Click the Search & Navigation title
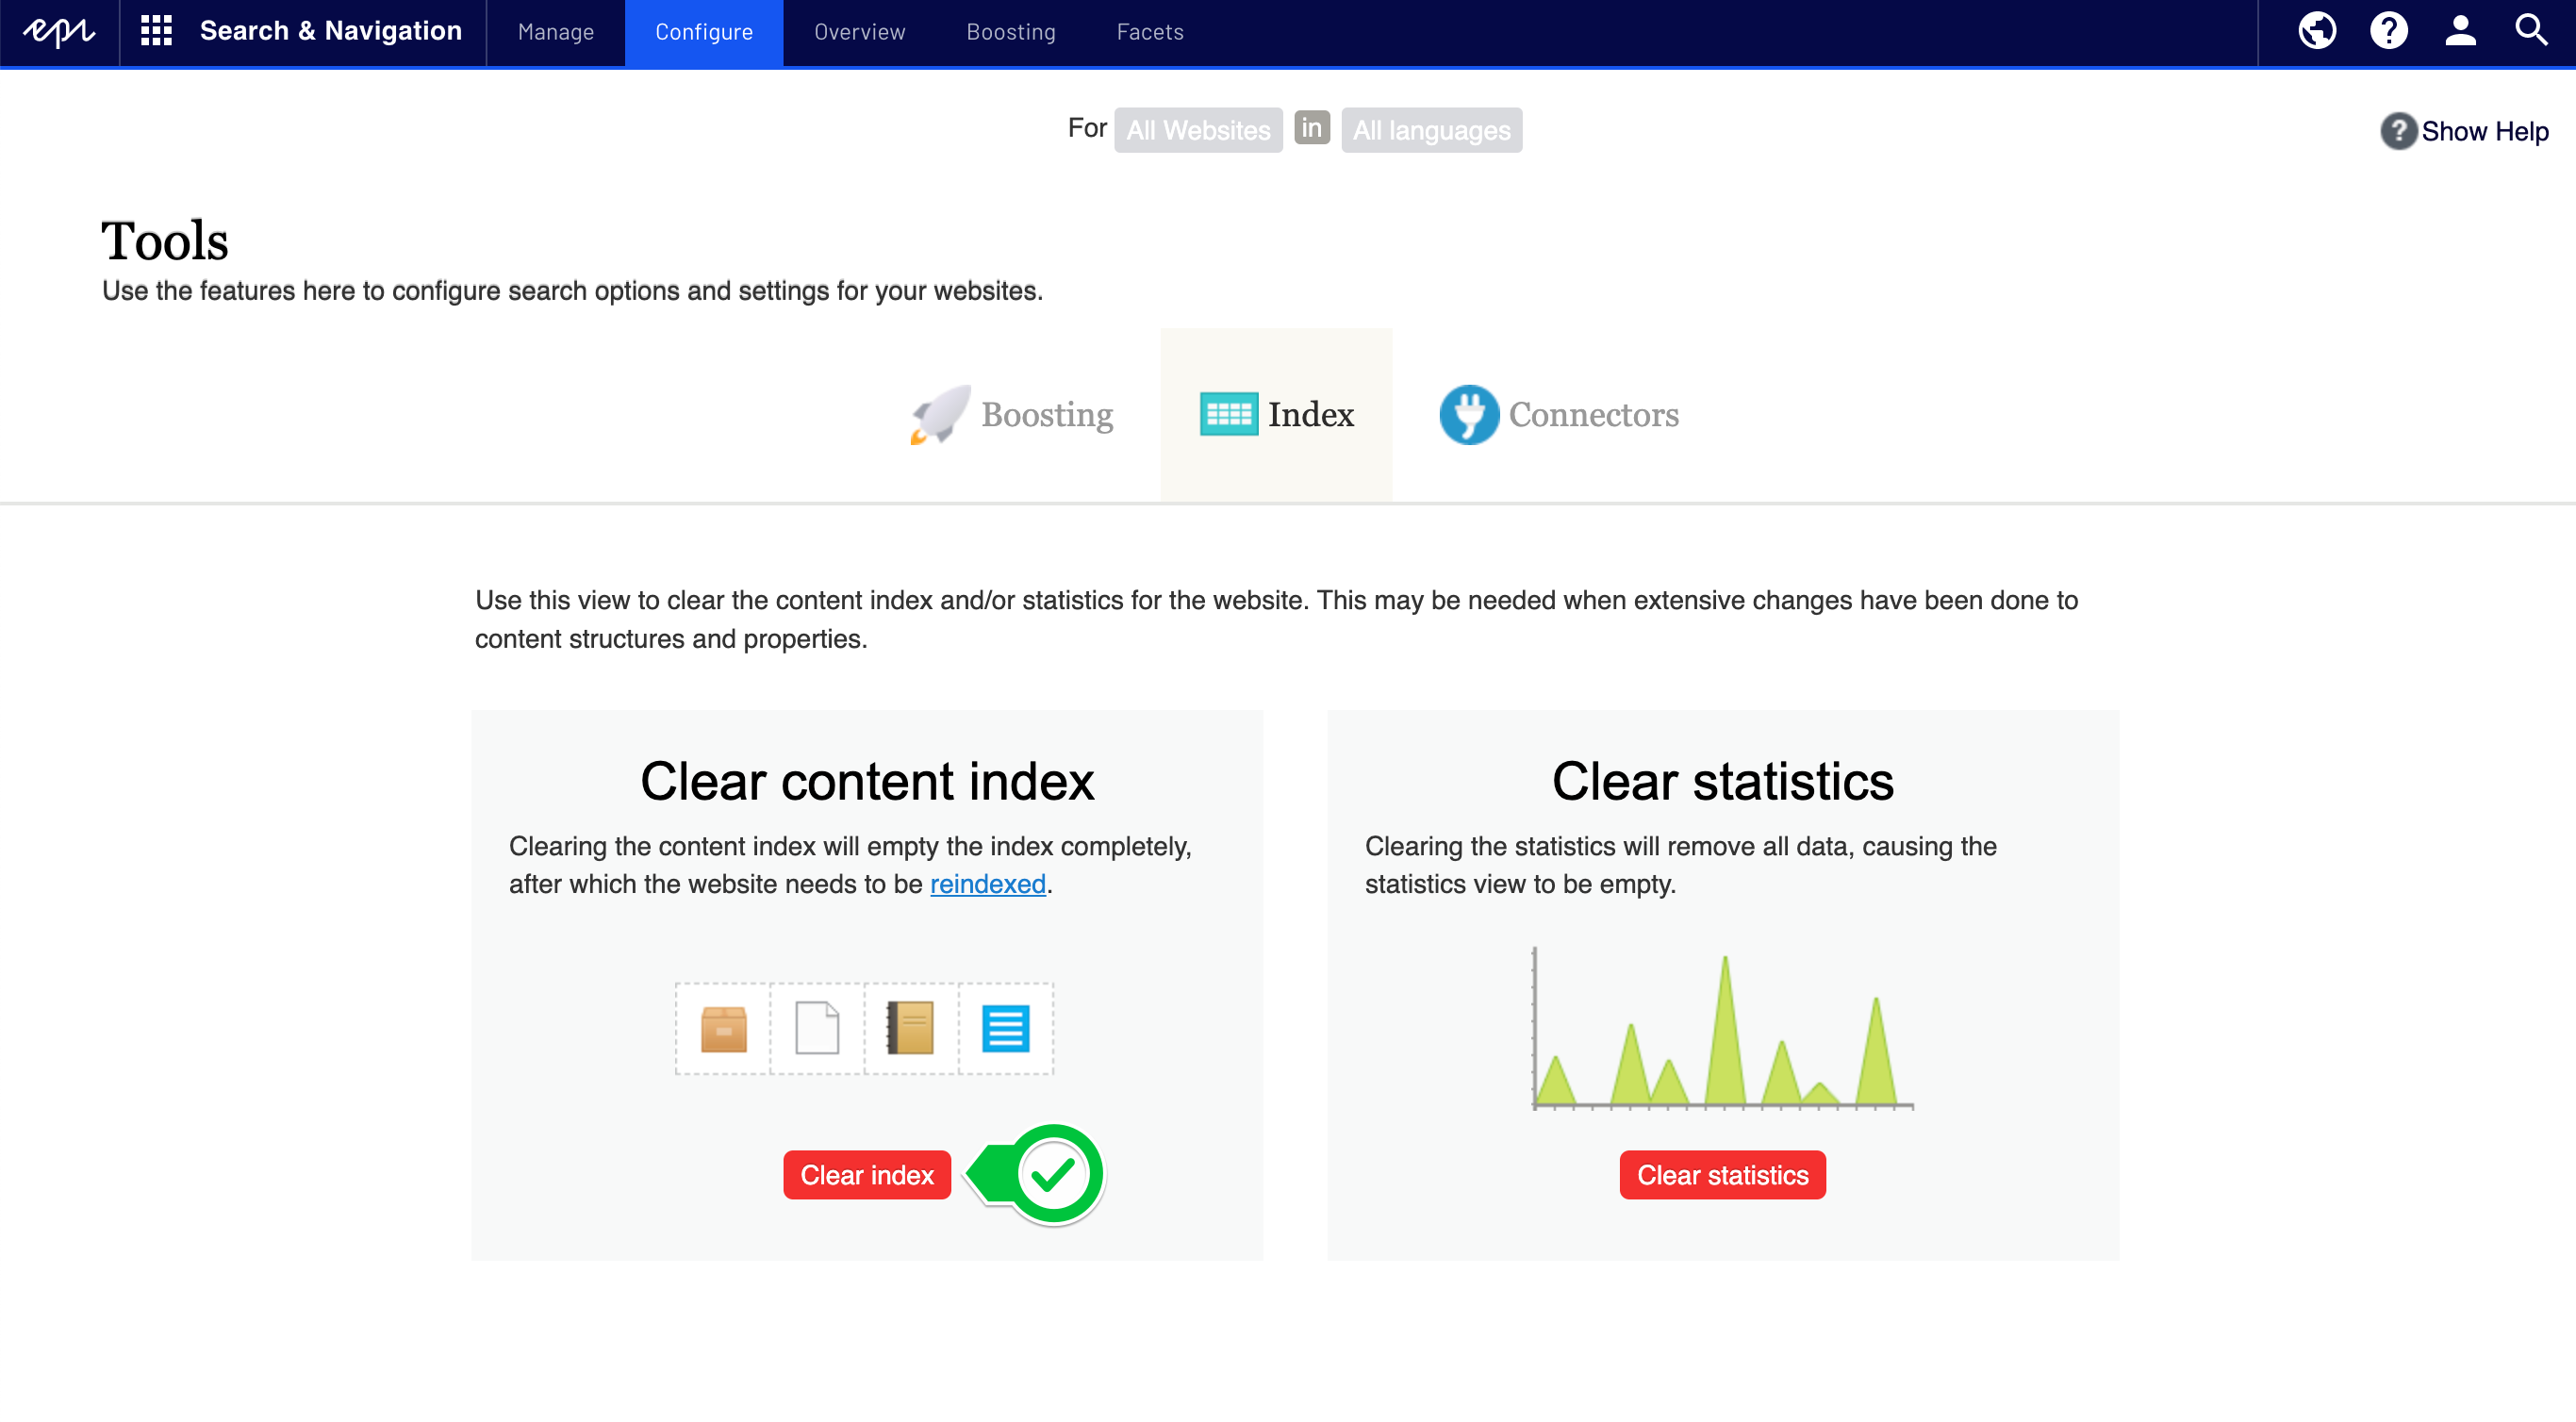Image resolution: width=2576 pixels, height=1422 pixels. (331, 31)
